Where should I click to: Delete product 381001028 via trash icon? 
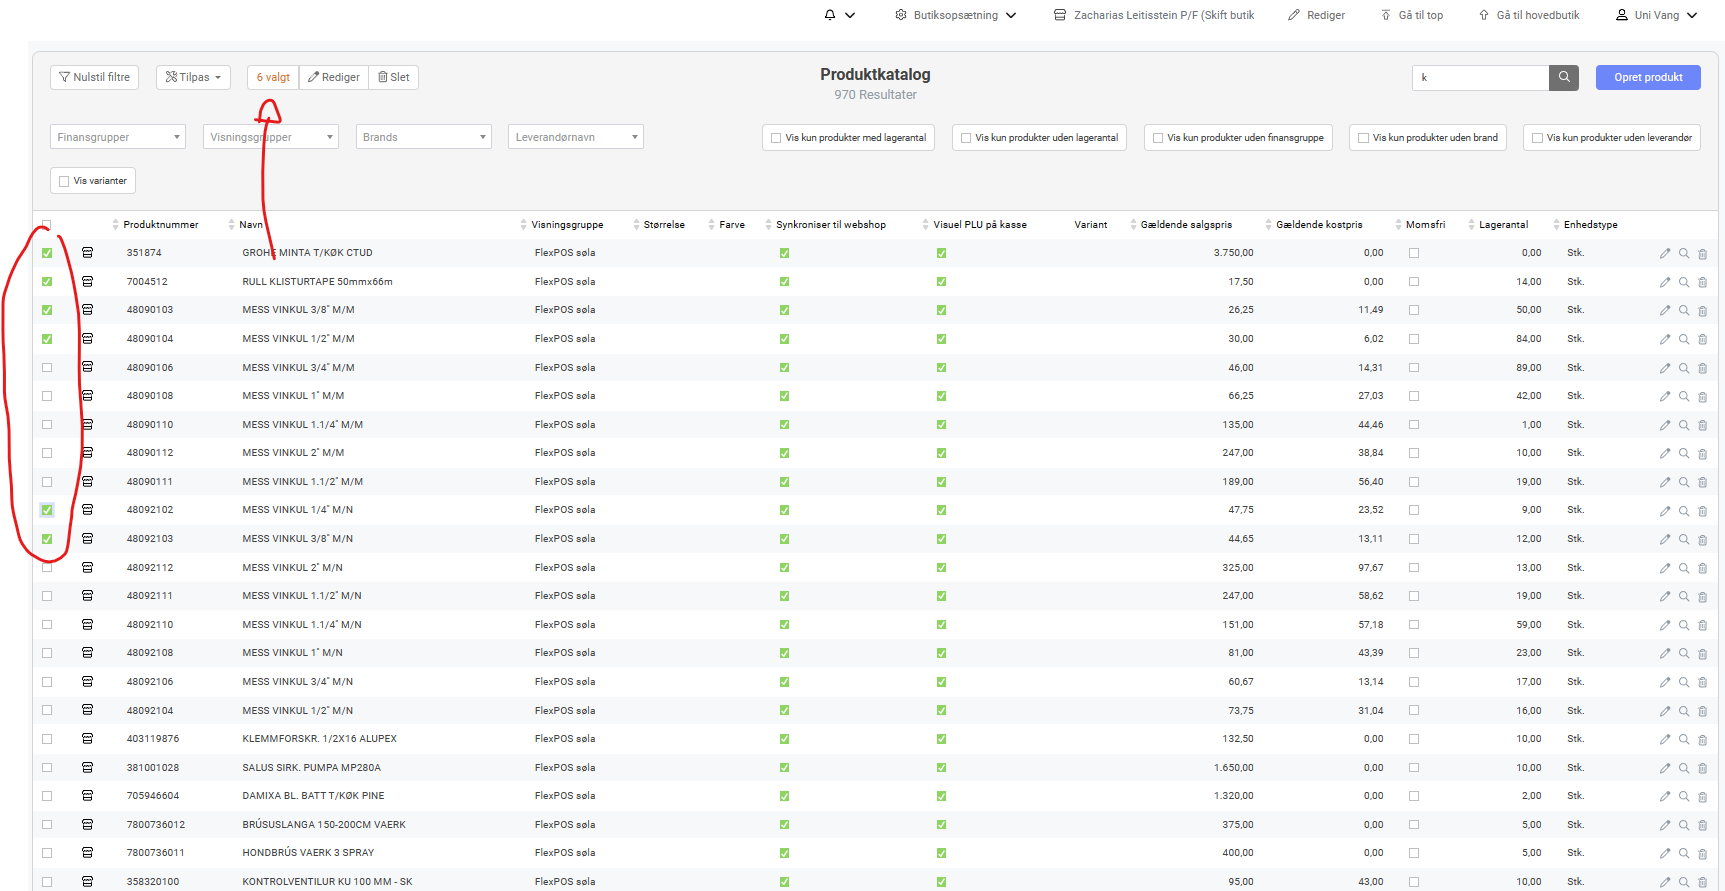click(x=1702, y=768)
